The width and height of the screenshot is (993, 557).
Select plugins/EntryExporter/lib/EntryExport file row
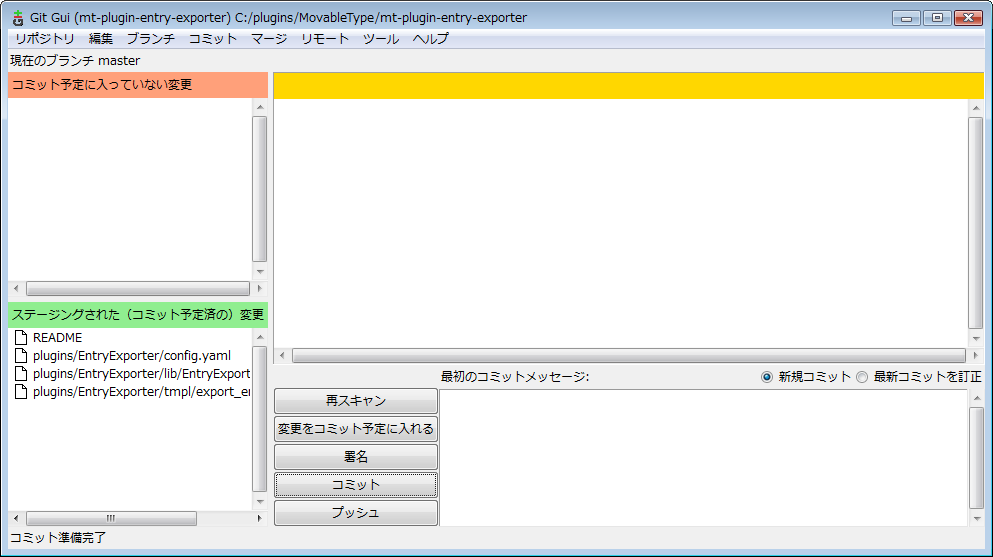tap(141, 373)
